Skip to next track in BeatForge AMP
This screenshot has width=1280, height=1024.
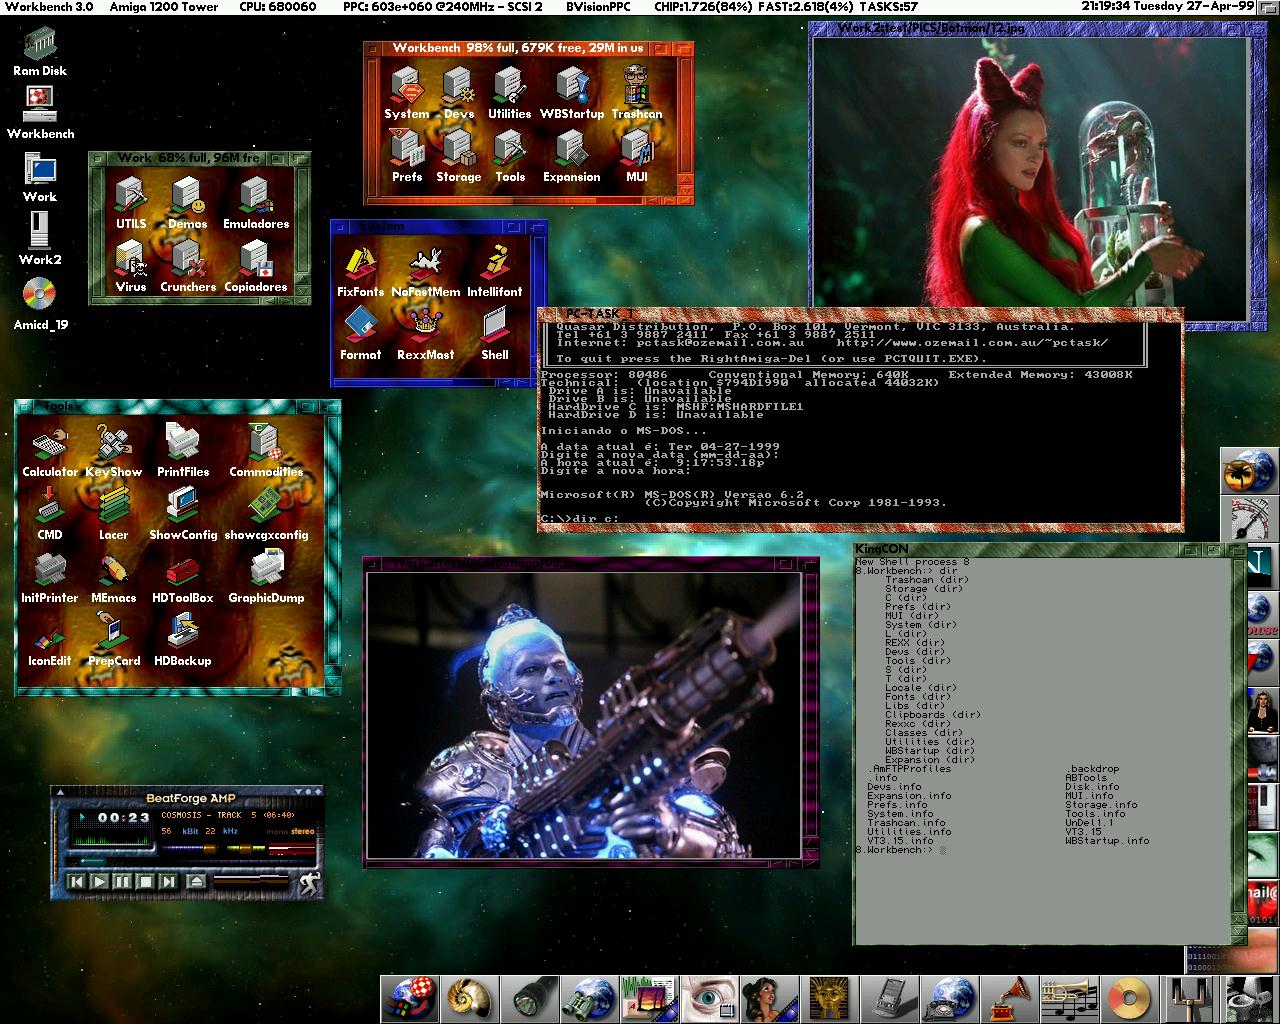[168, 881]
